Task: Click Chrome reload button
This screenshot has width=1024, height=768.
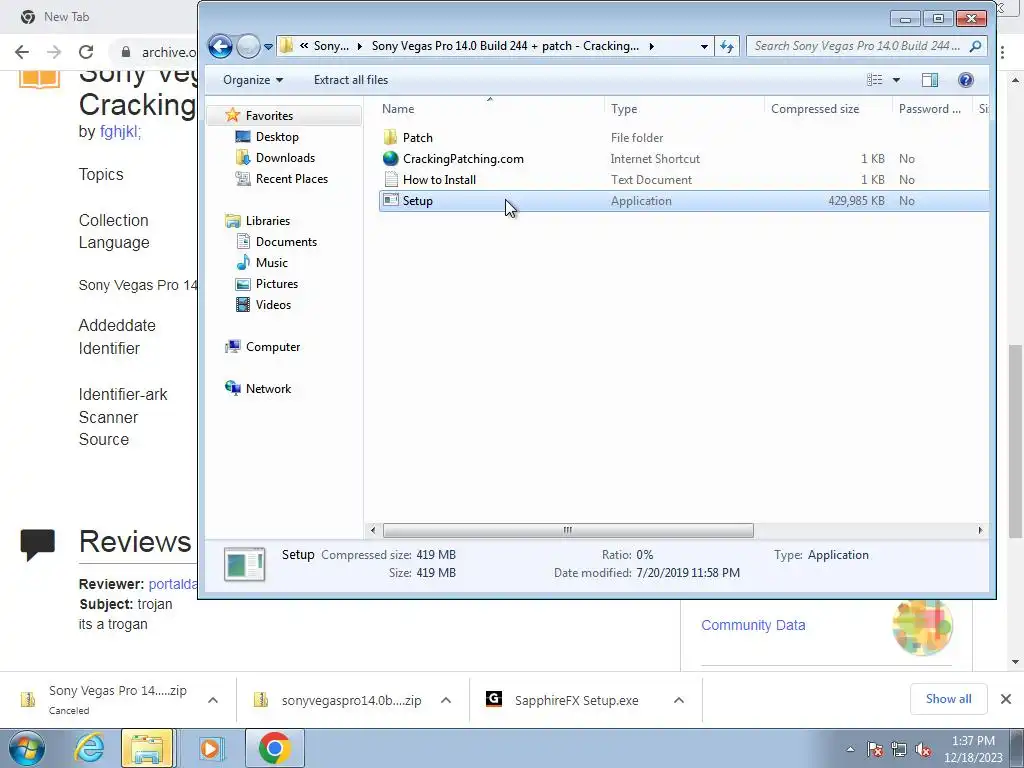Action: click(86, 52)
